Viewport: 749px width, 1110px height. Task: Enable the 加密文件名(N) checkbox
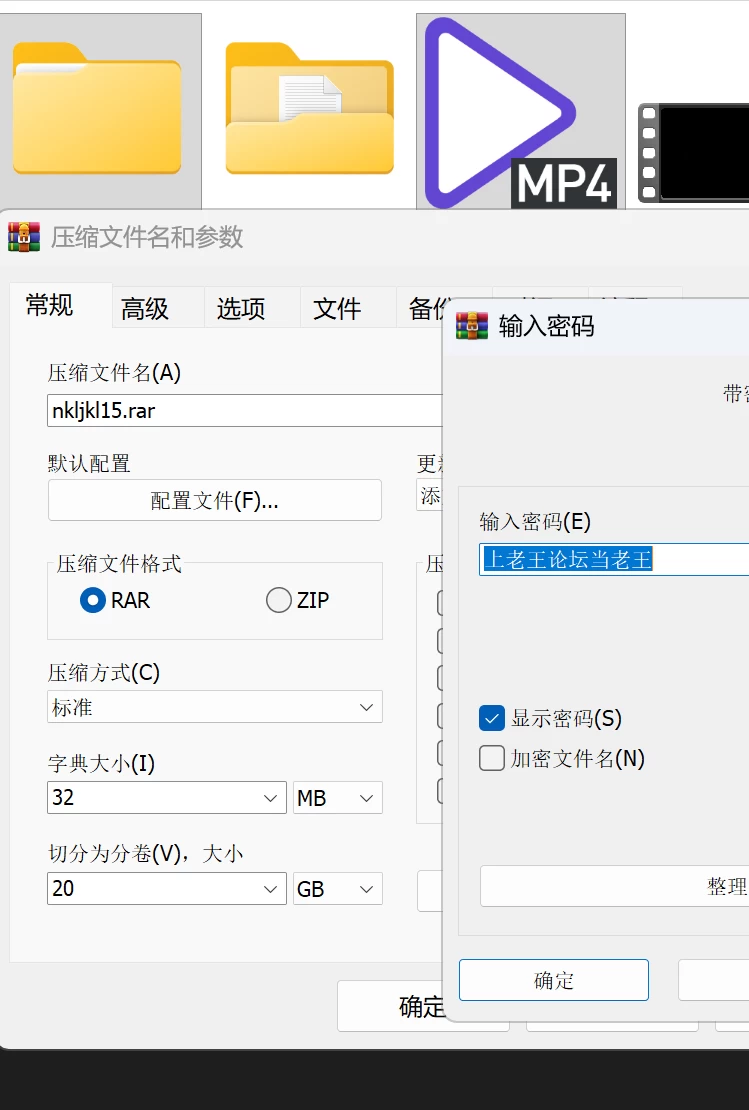pos(492,758)
